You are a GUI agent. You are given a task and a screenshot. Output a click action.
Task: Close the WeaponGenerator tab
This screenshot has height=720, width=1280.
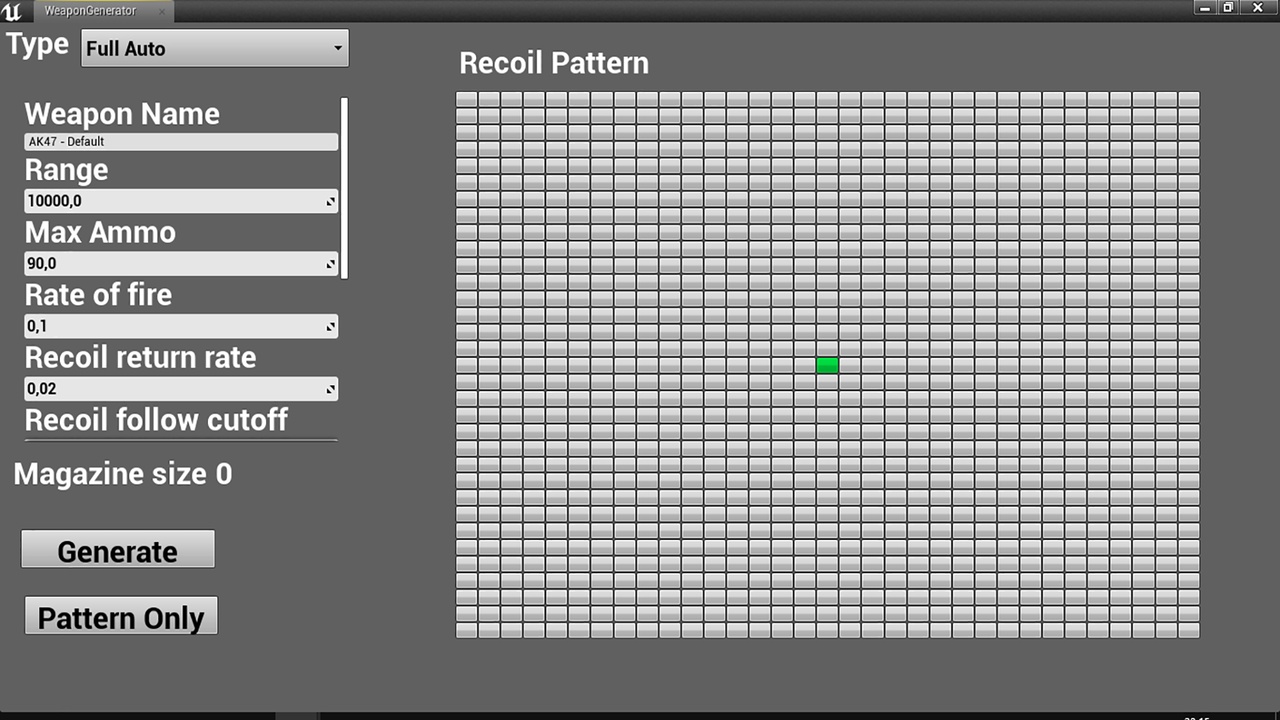[x=162, y=11]
